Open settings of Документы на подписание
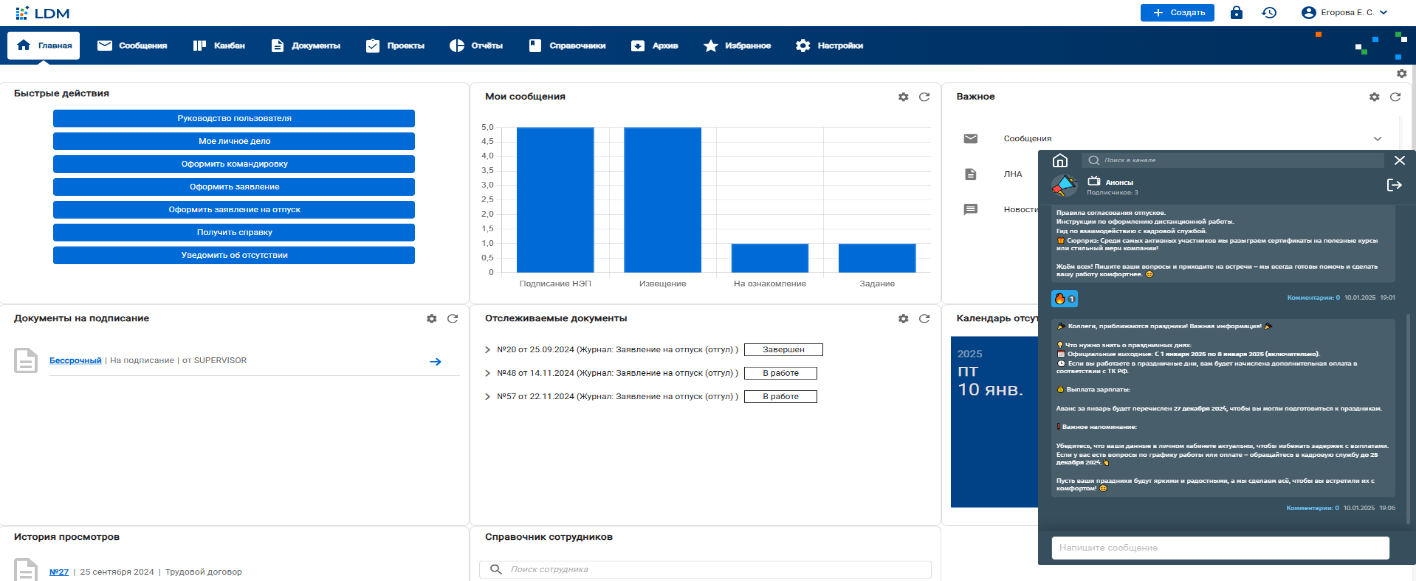Viewport: 1416px width, 581px height. (432, 318)
